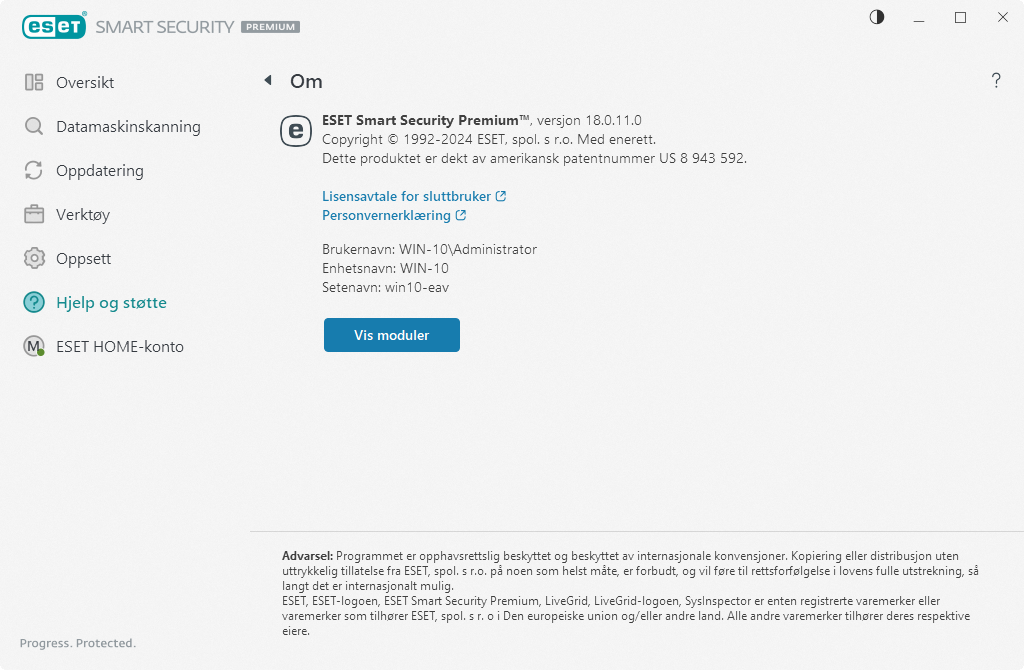Viewport: 1024px width, 670px height.
Task: Open the Oppdatering section
Action: 100,171
